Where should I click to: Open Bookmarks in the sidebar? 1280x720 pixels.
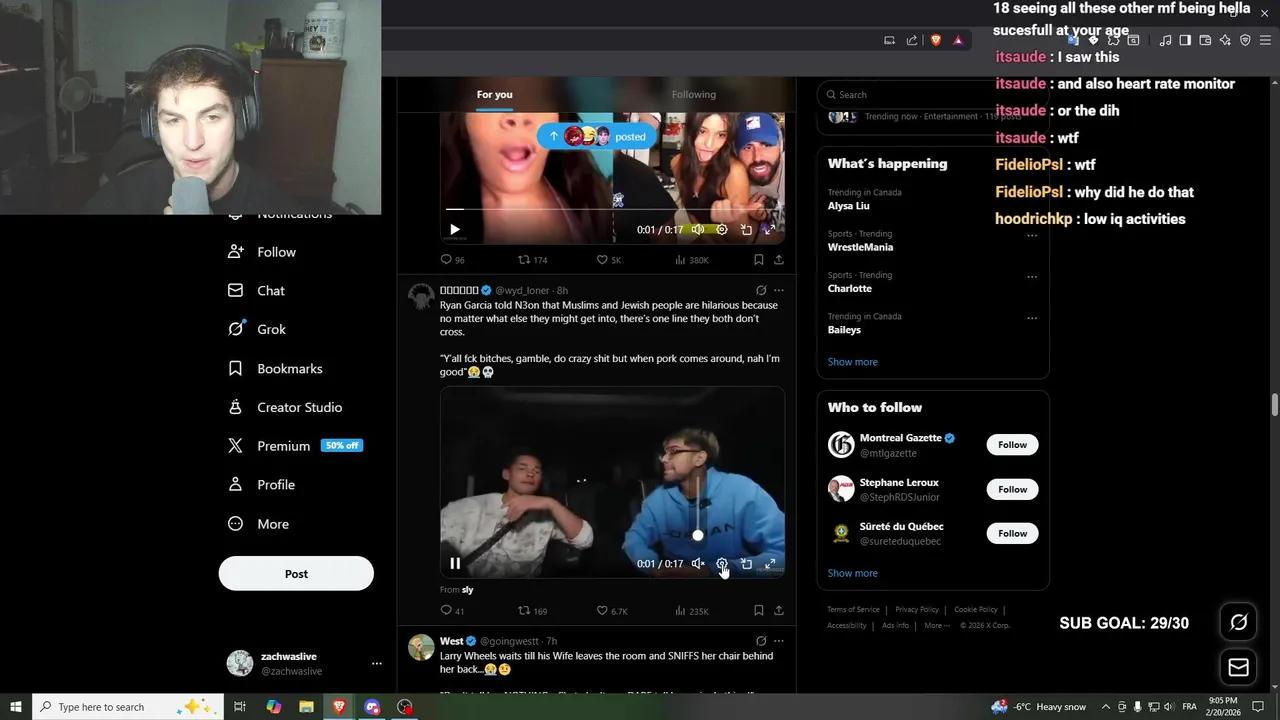tap(276, 369)
